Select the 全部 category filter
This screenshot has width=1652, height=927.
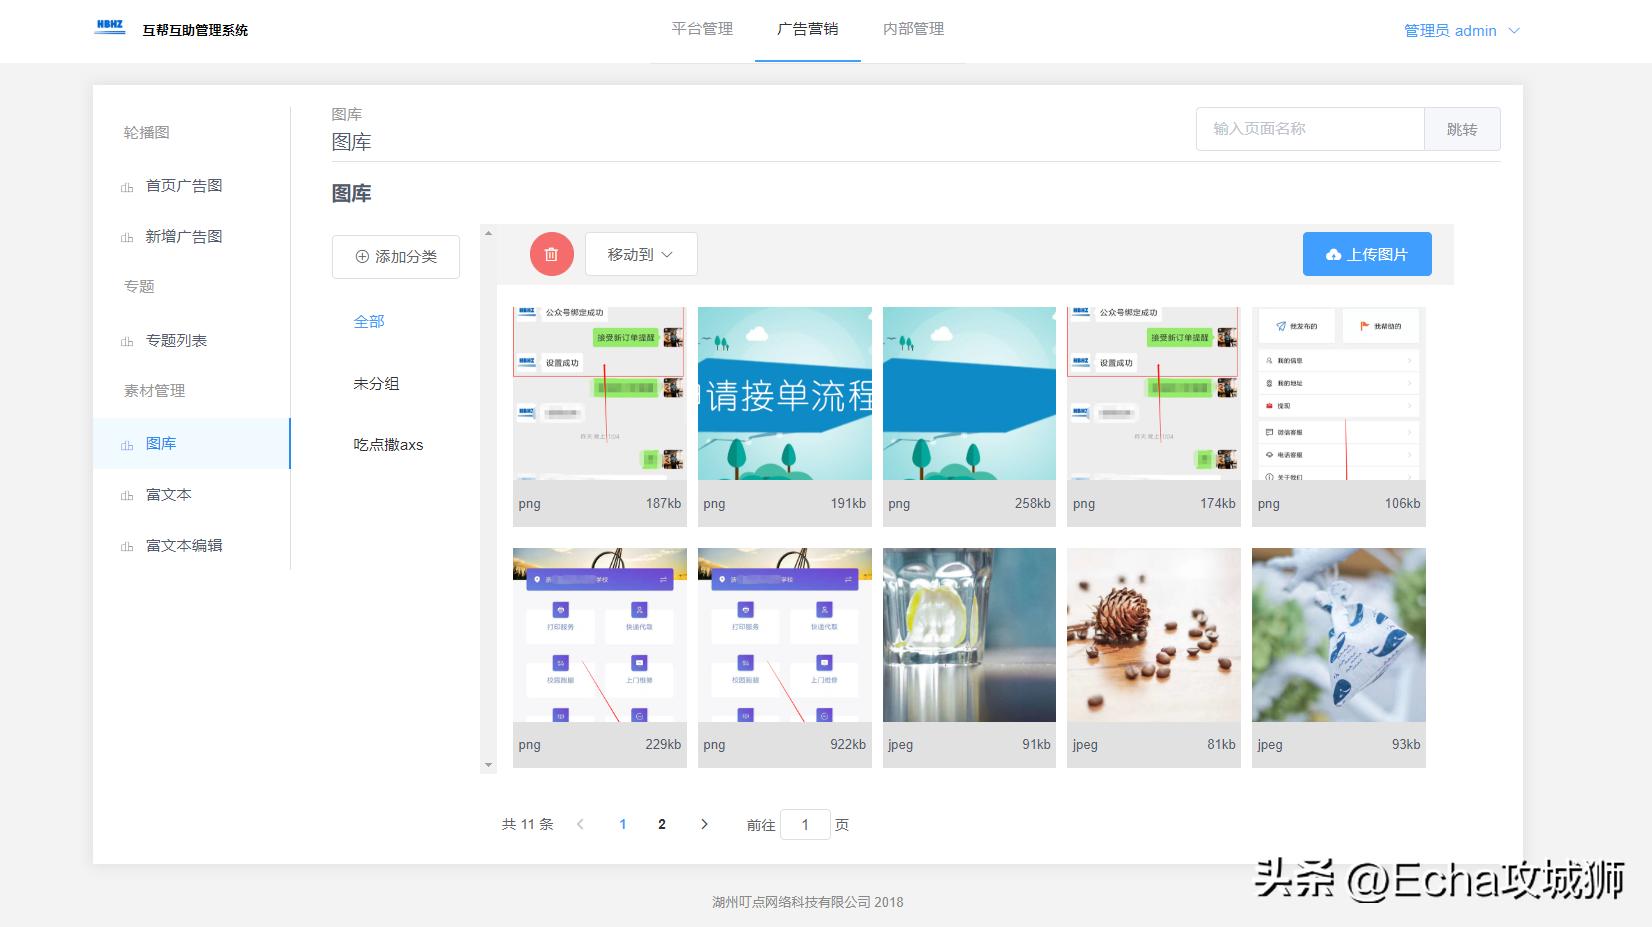(x=369, y=321)
